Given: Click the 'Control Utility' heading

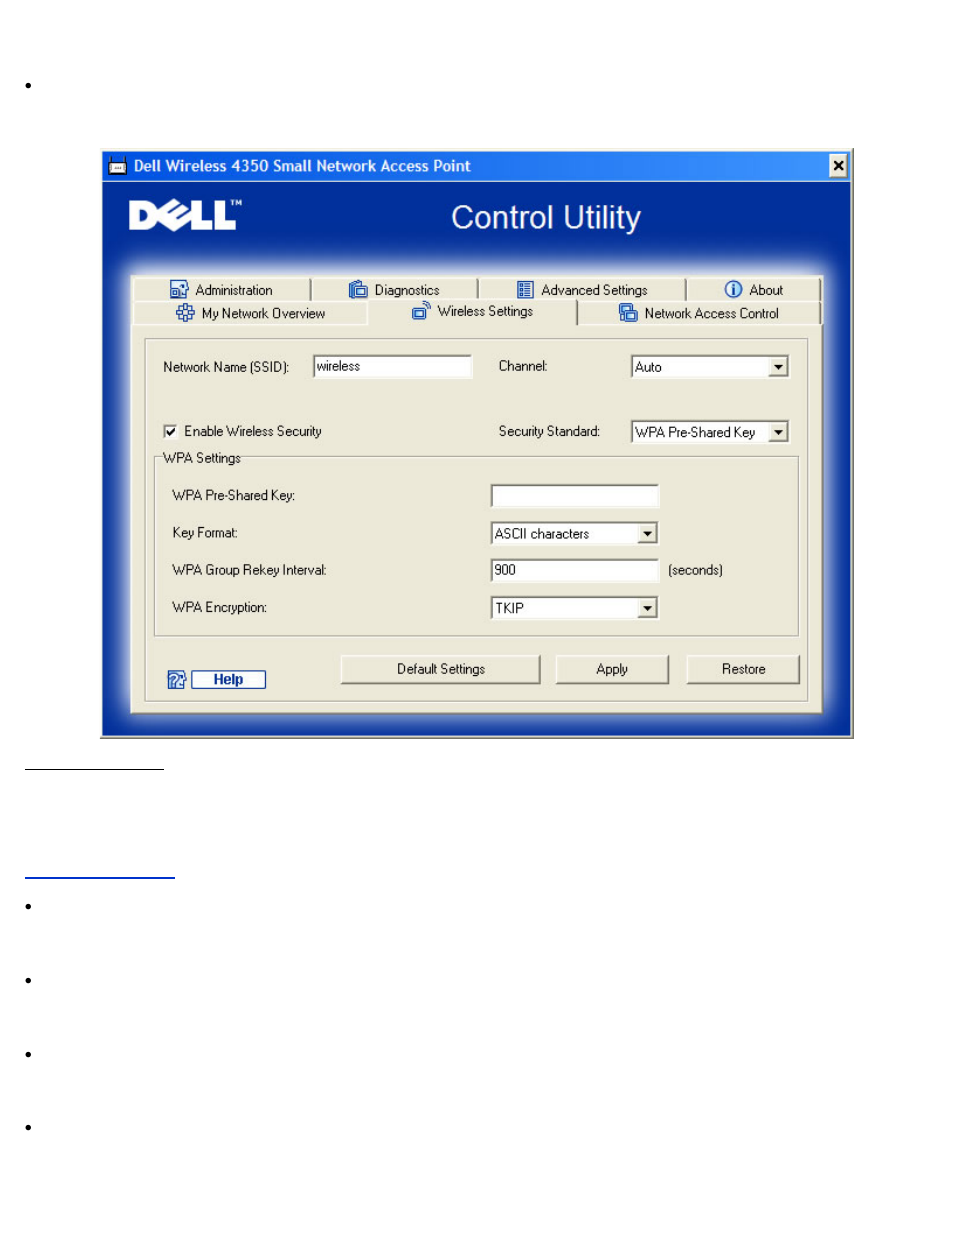Looking at the screenshot, I should 546,217.
